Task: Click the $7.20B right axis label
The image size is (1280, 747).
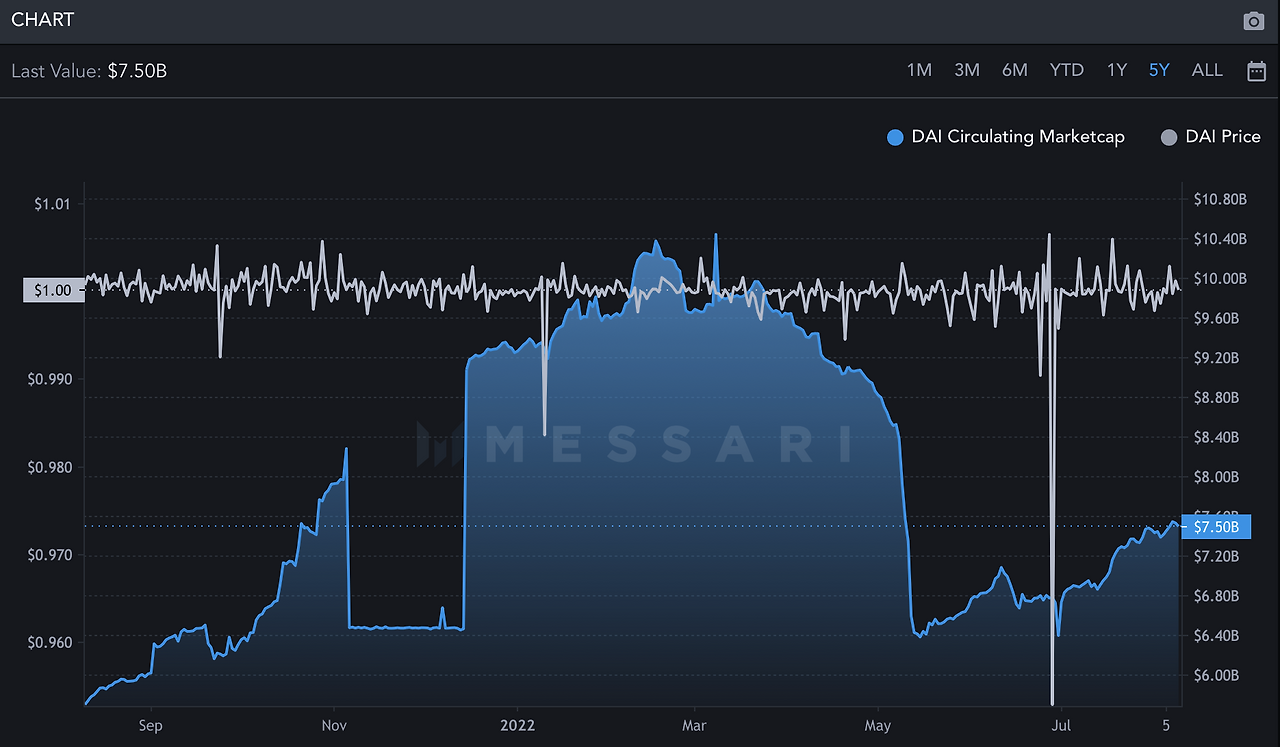Action: (x=1216, y=556)
